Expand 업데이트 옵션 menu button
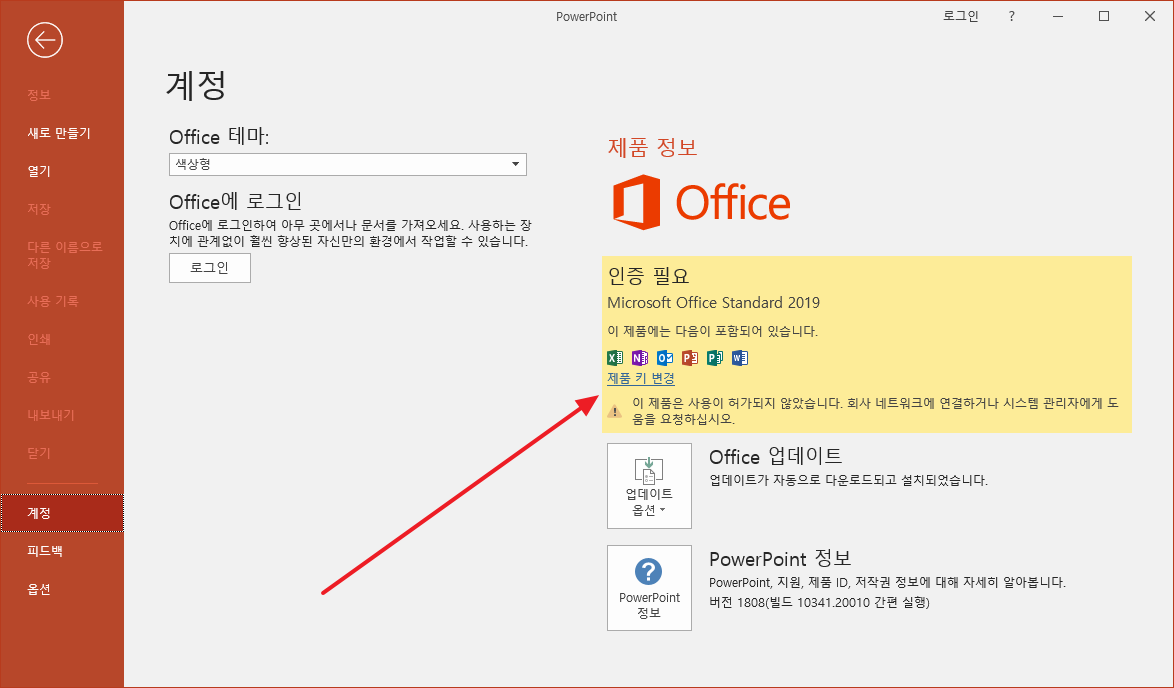1174x688 pixels. tap(649, 486)
